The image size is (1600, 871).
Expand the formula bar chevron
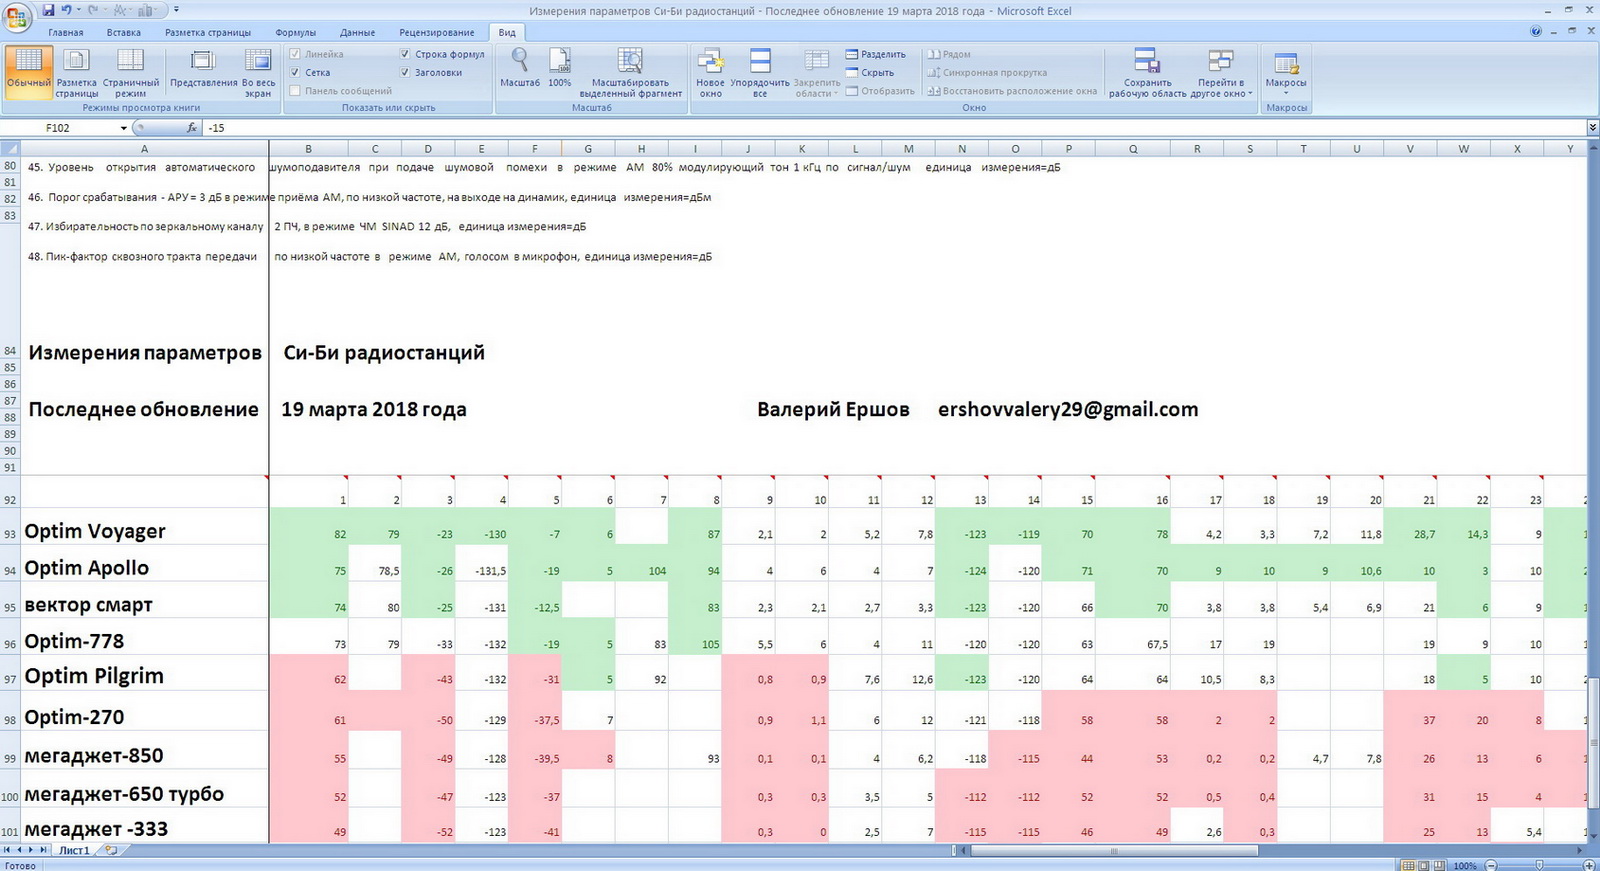tap(1592, 128)
